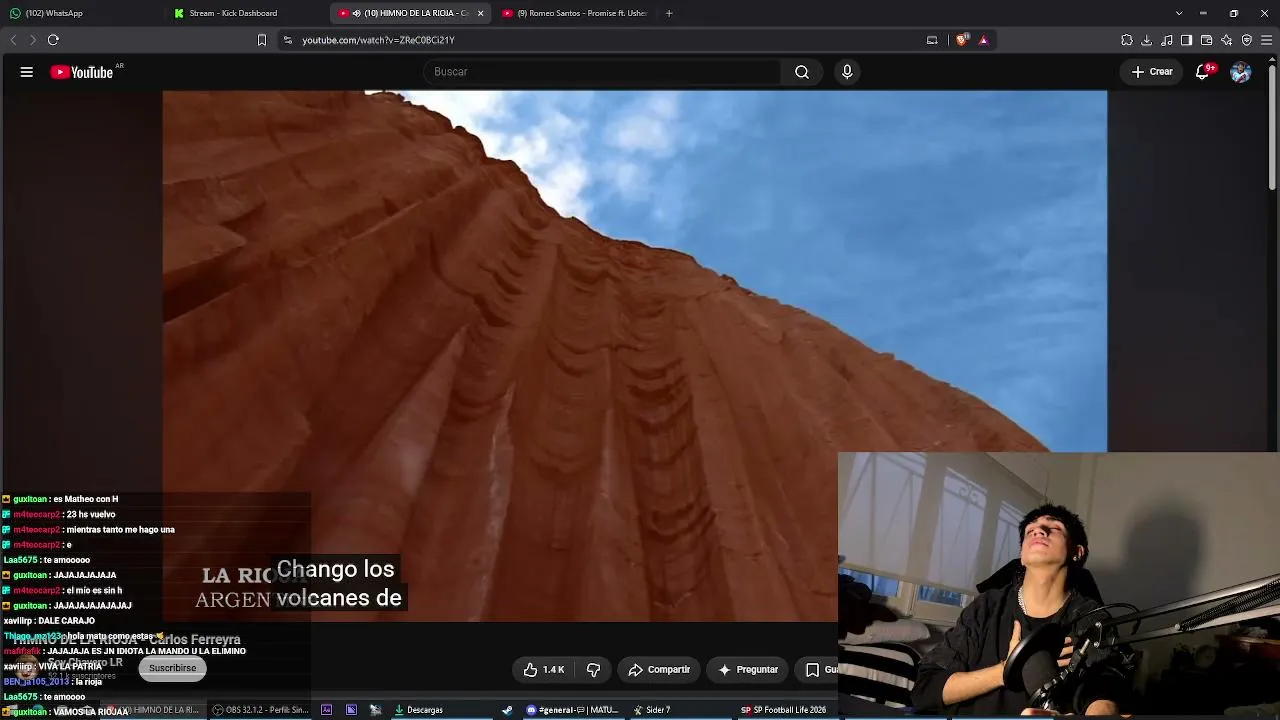Click the Crear button

[x=1152, y=72]
